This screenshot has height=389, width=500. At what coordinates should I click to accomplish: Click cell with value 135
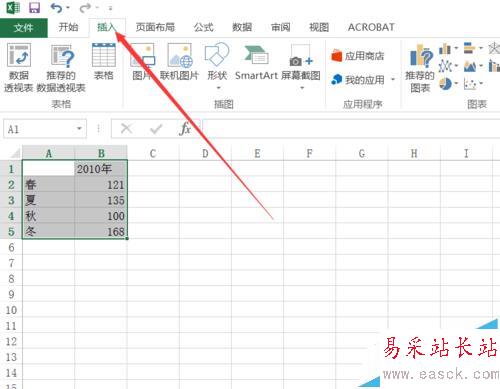tap(101, 200)
